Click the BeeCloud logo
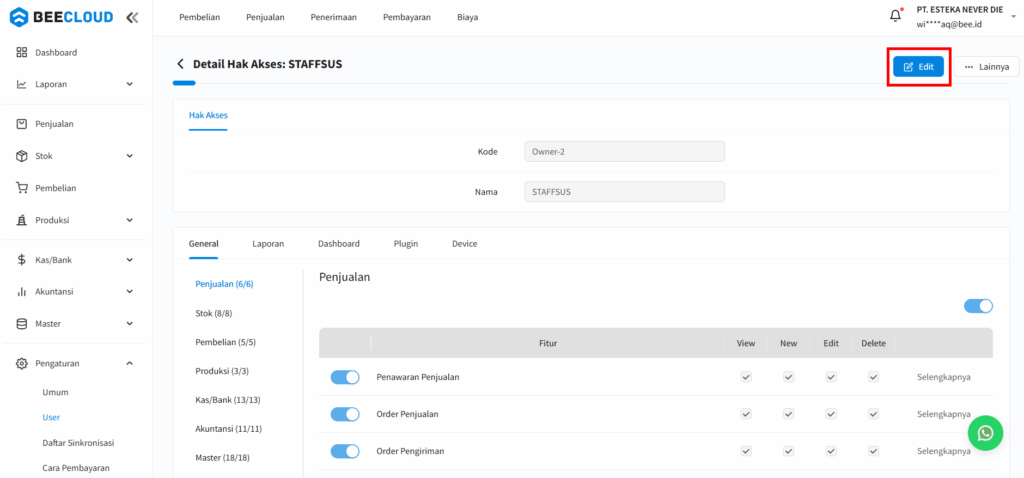 point(61,17)
